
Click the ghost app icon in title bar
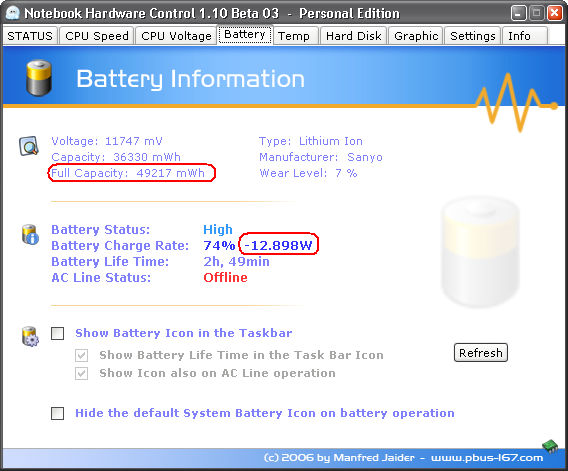point(13,13)
